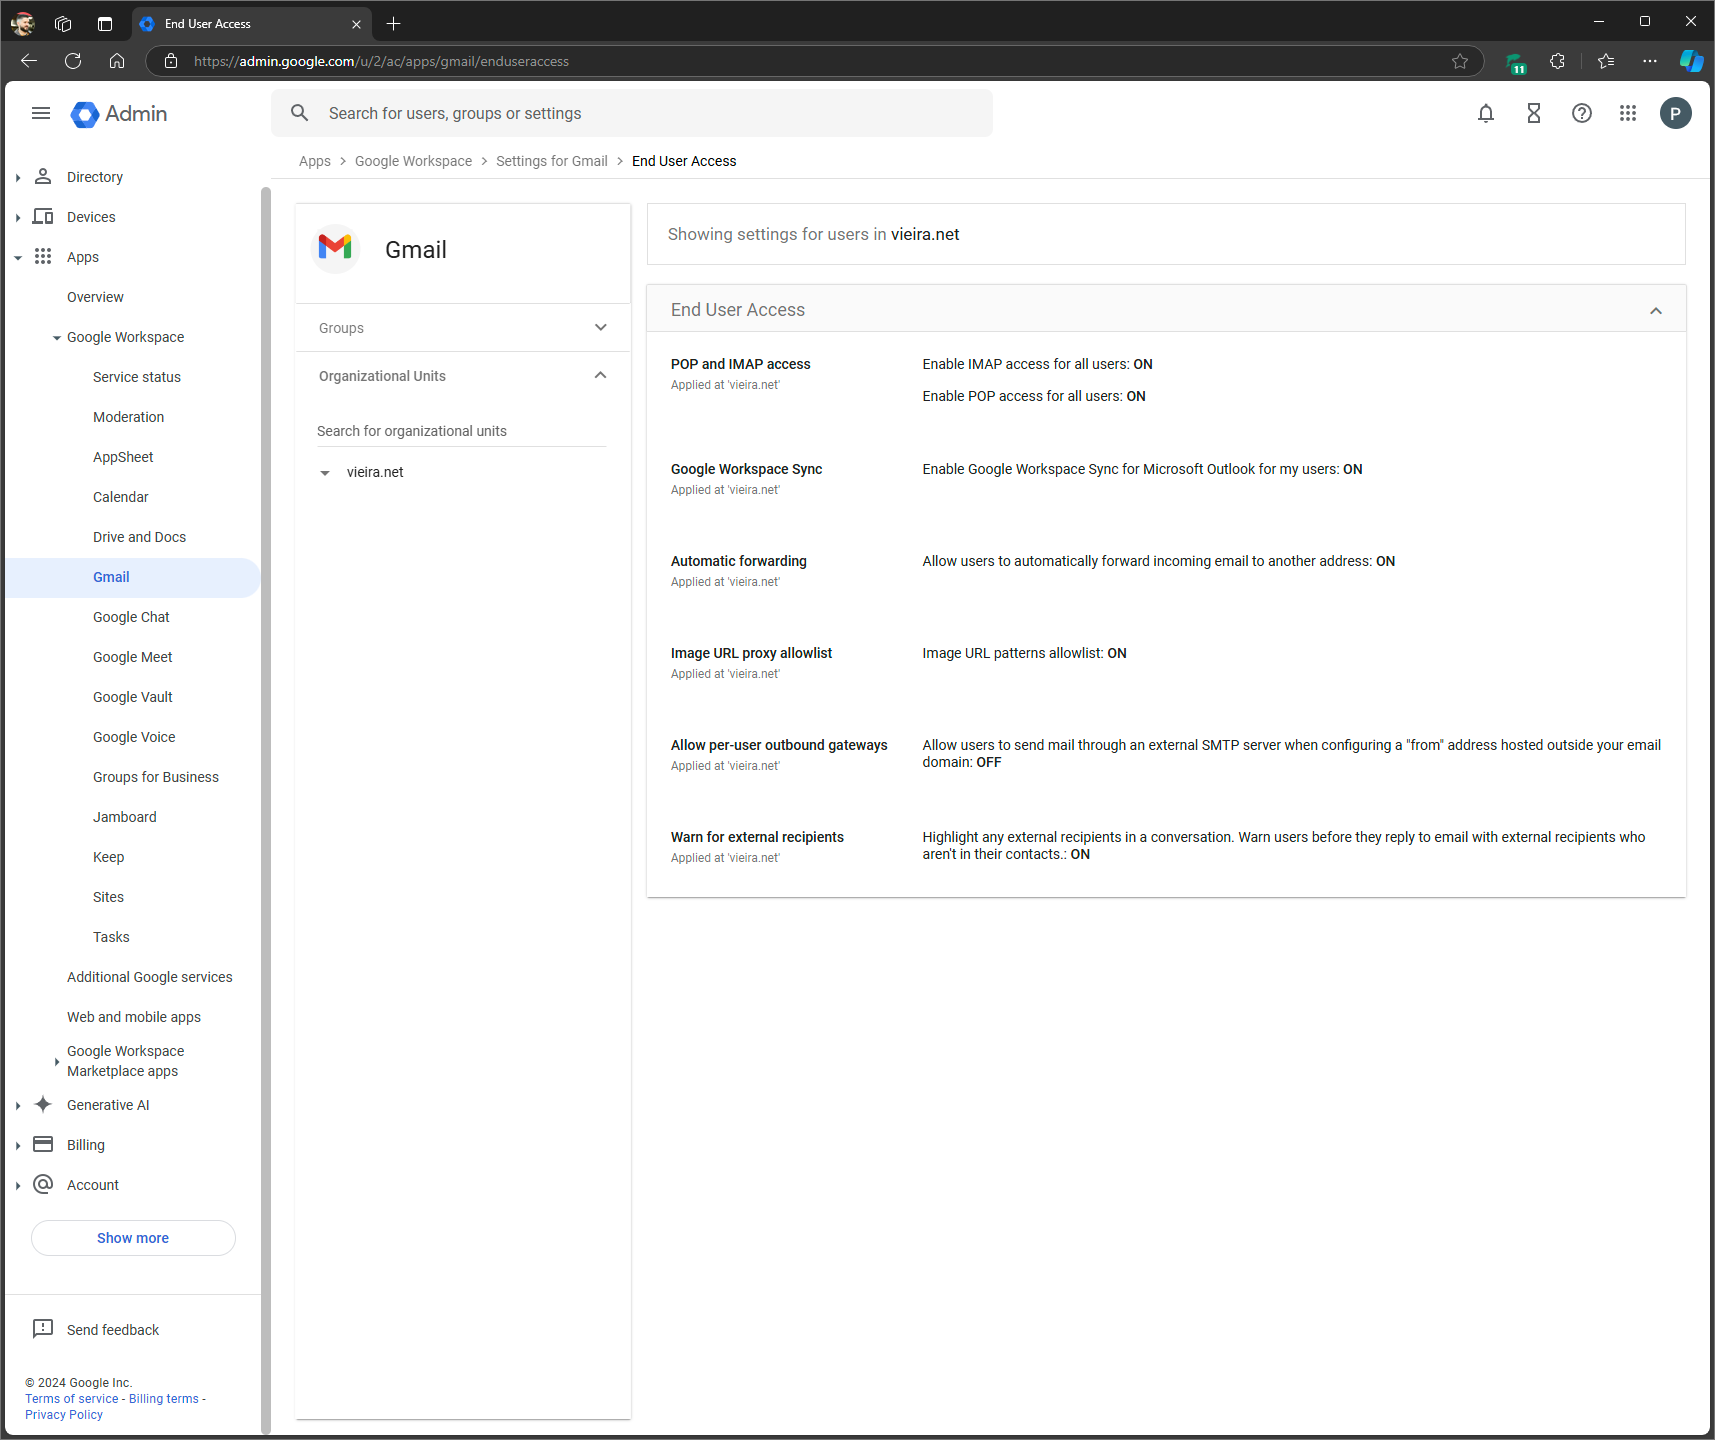Image resolution: width=1715 pixels, height=1440 pixels.
Task: Collapse the vieira.net org unit arrow
Action: click(325, 473)
